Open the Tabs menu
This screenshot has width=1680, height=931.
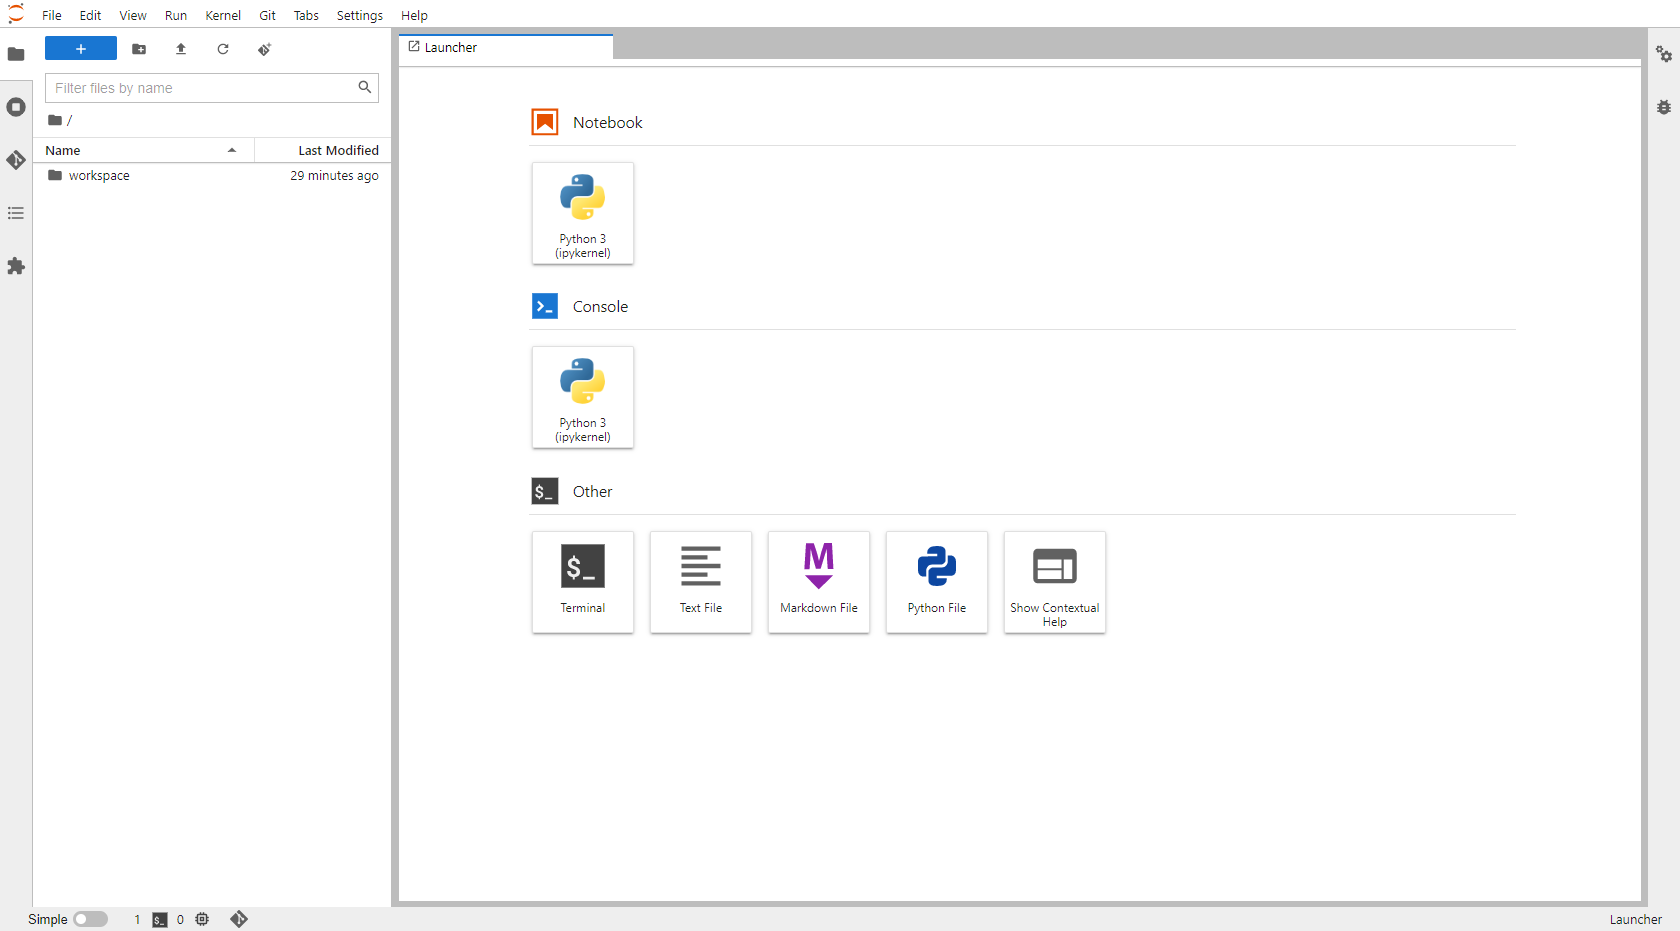coord(306,15)
